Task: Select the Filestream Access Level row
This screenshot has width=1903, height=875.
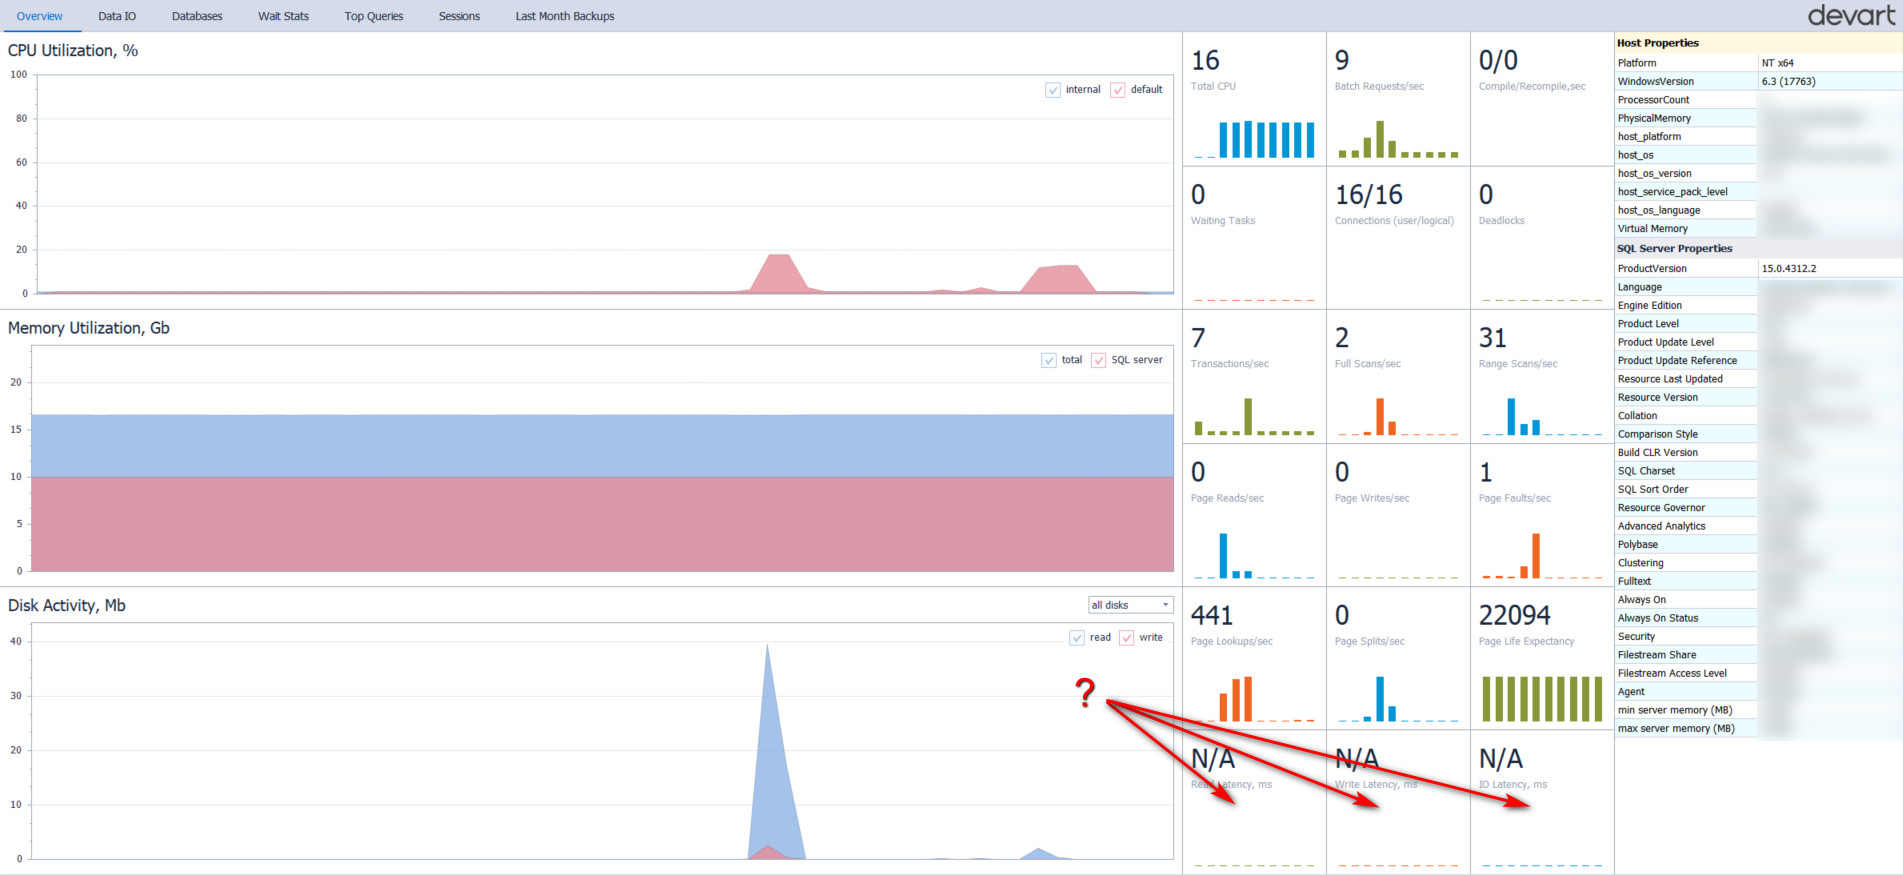Action: [x=1758, y=673]
